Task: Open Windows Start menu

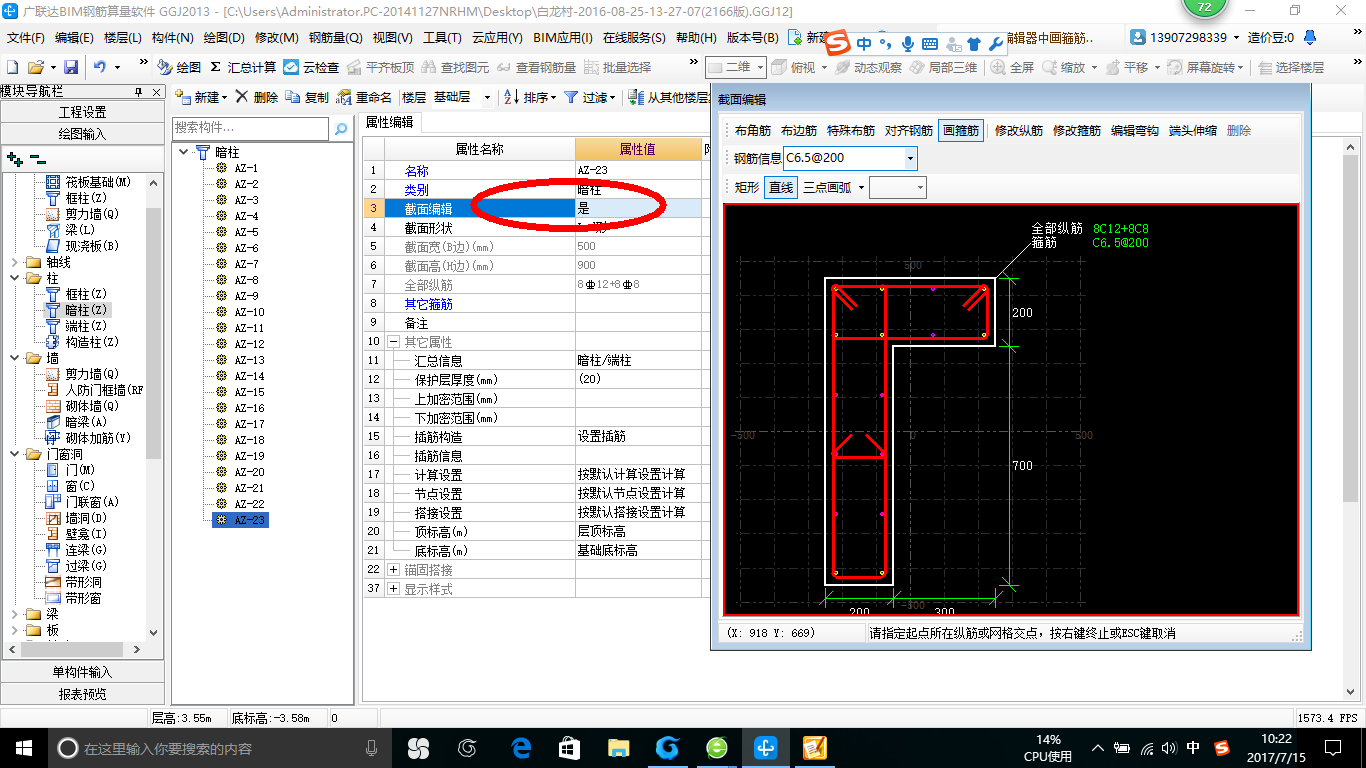Action: [x=22, y=747]
